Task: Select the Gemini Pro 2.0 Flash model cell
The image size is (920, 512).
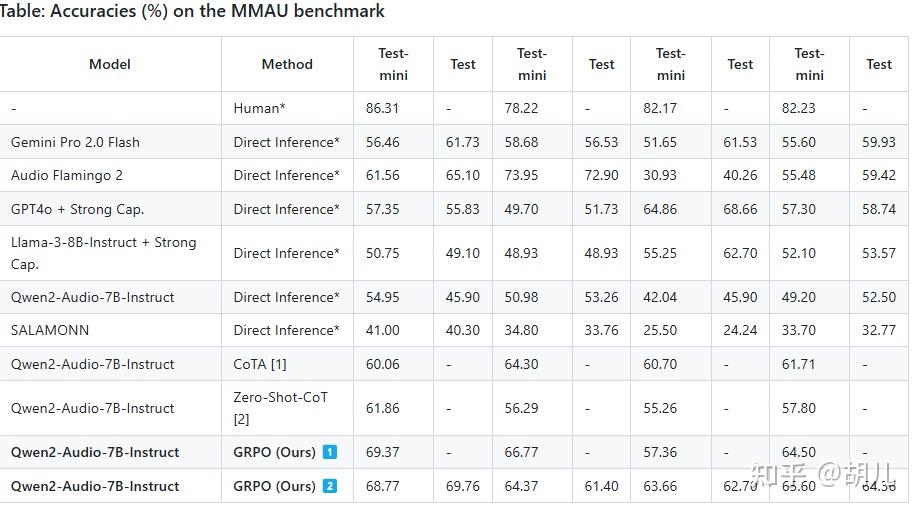Action: coord(75,142)
